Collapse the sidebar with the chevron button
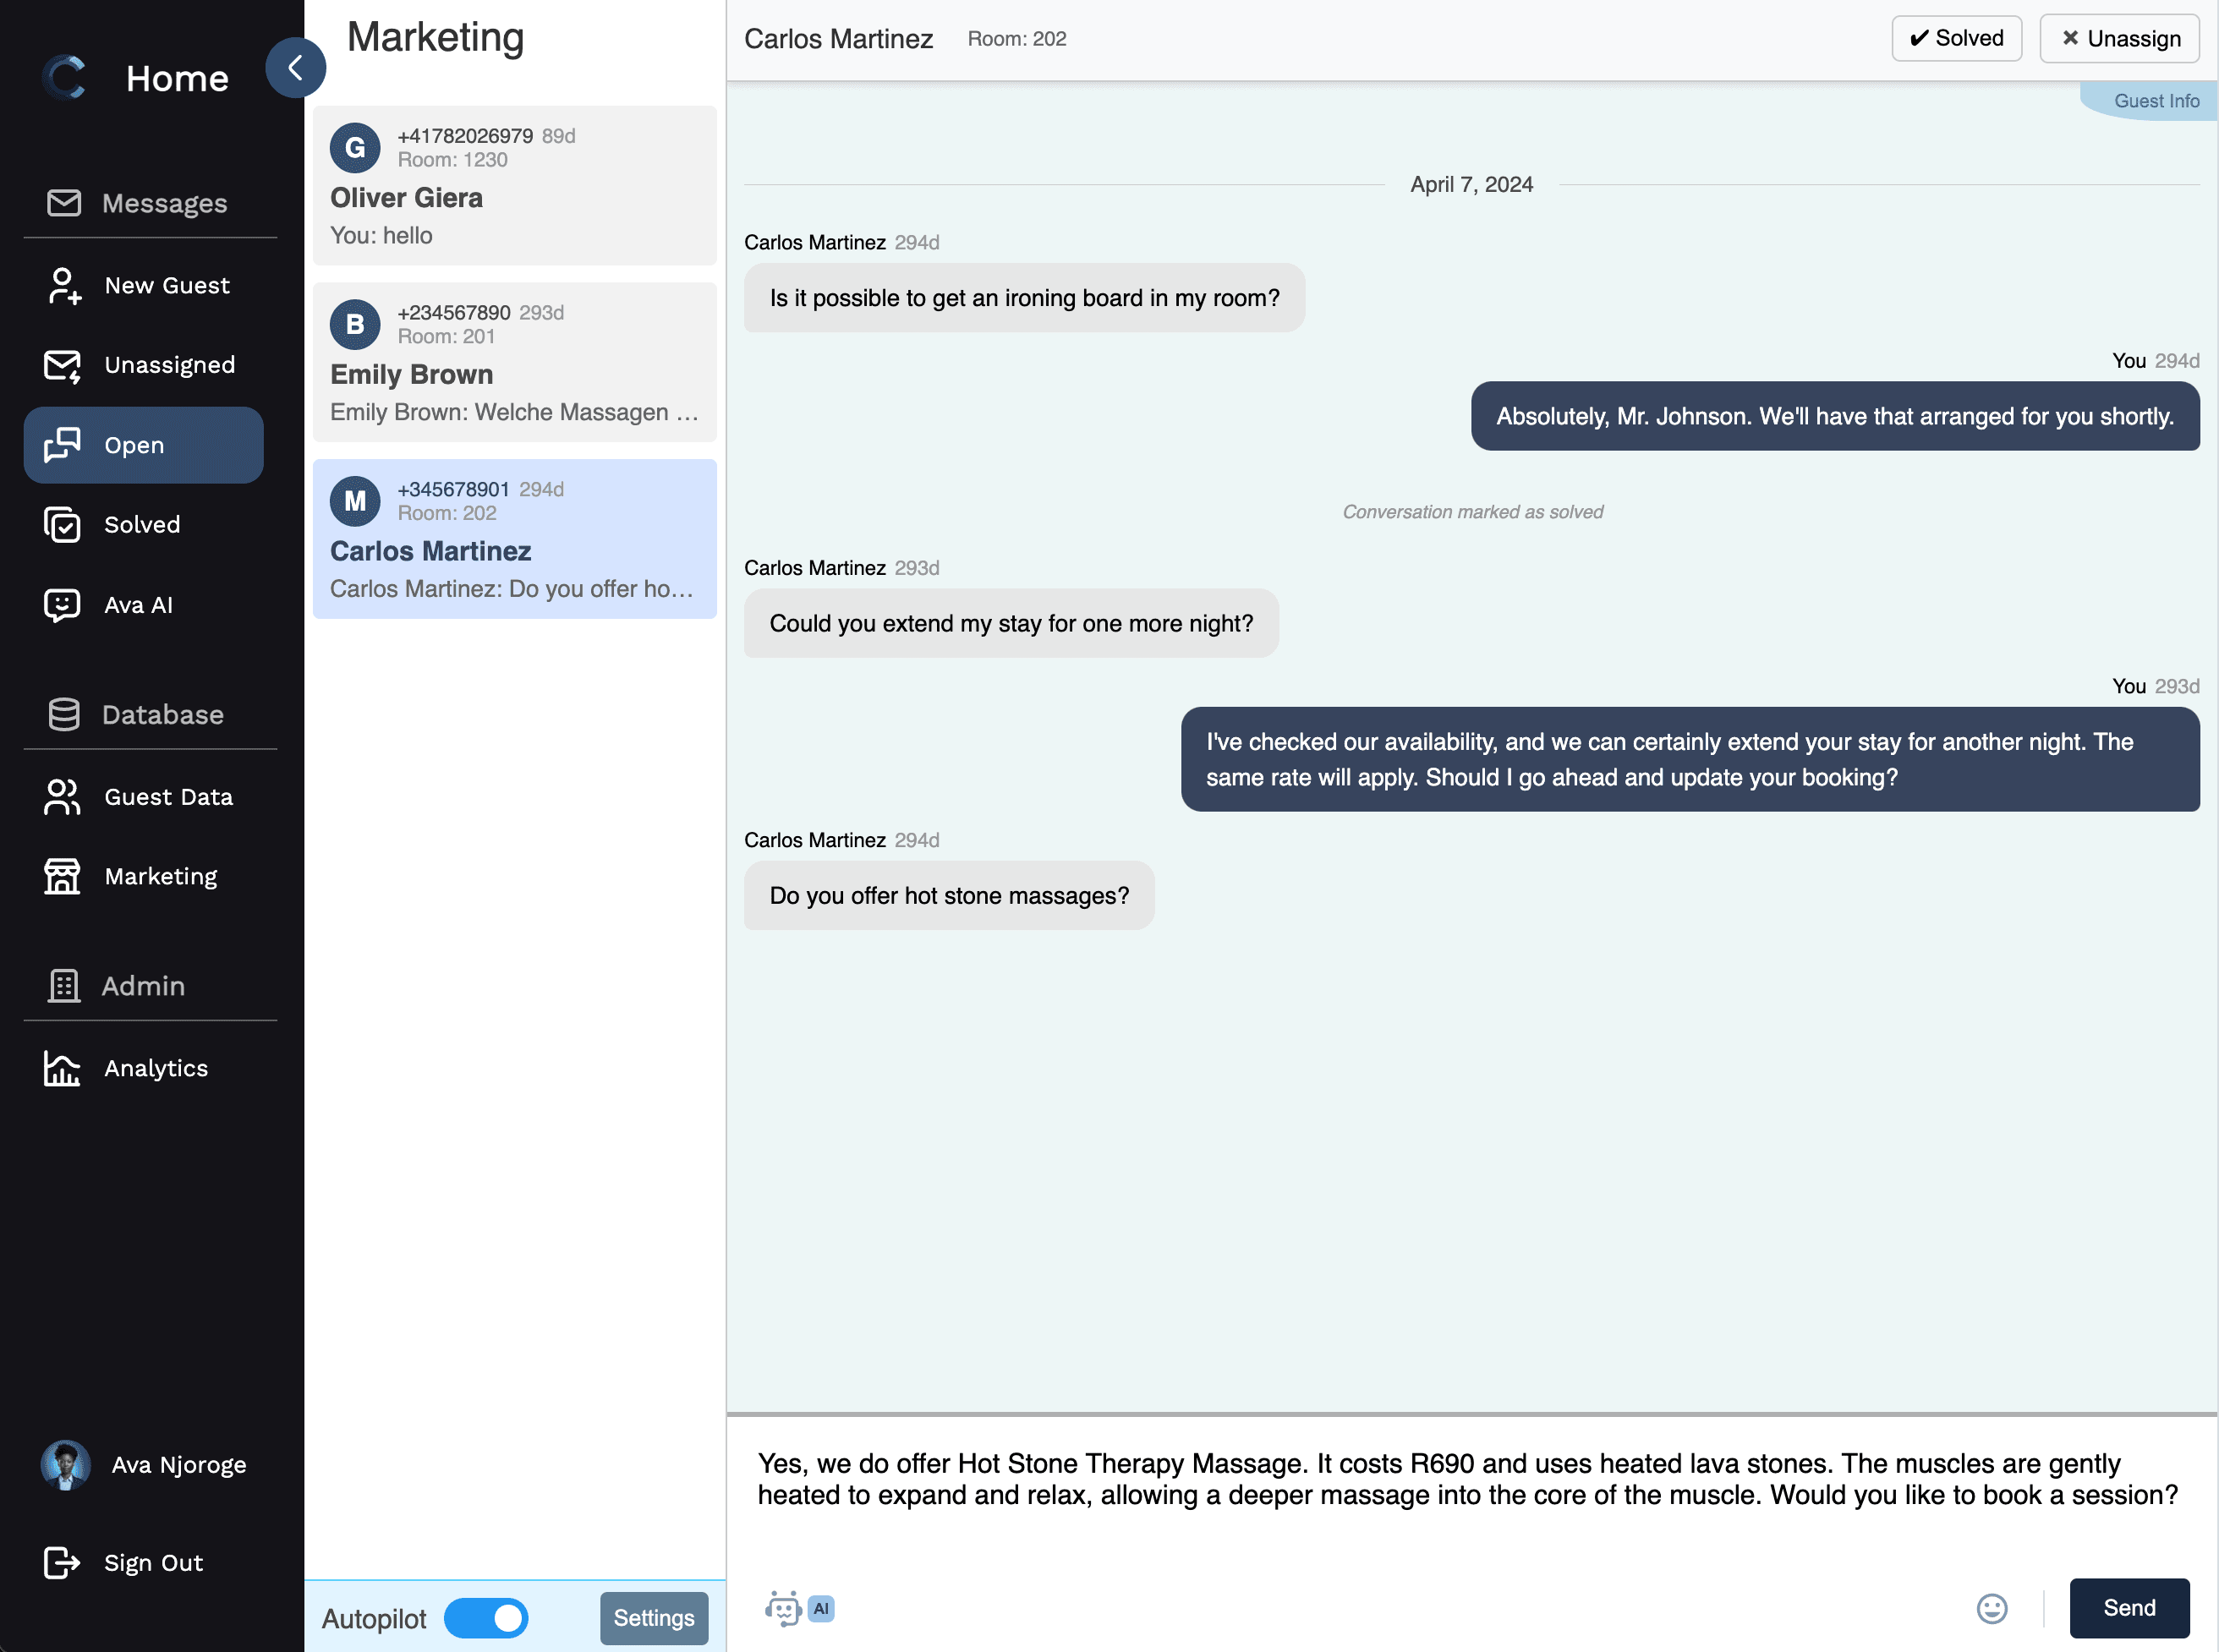The image size is (2219, 1652). [x=295, y=68]
